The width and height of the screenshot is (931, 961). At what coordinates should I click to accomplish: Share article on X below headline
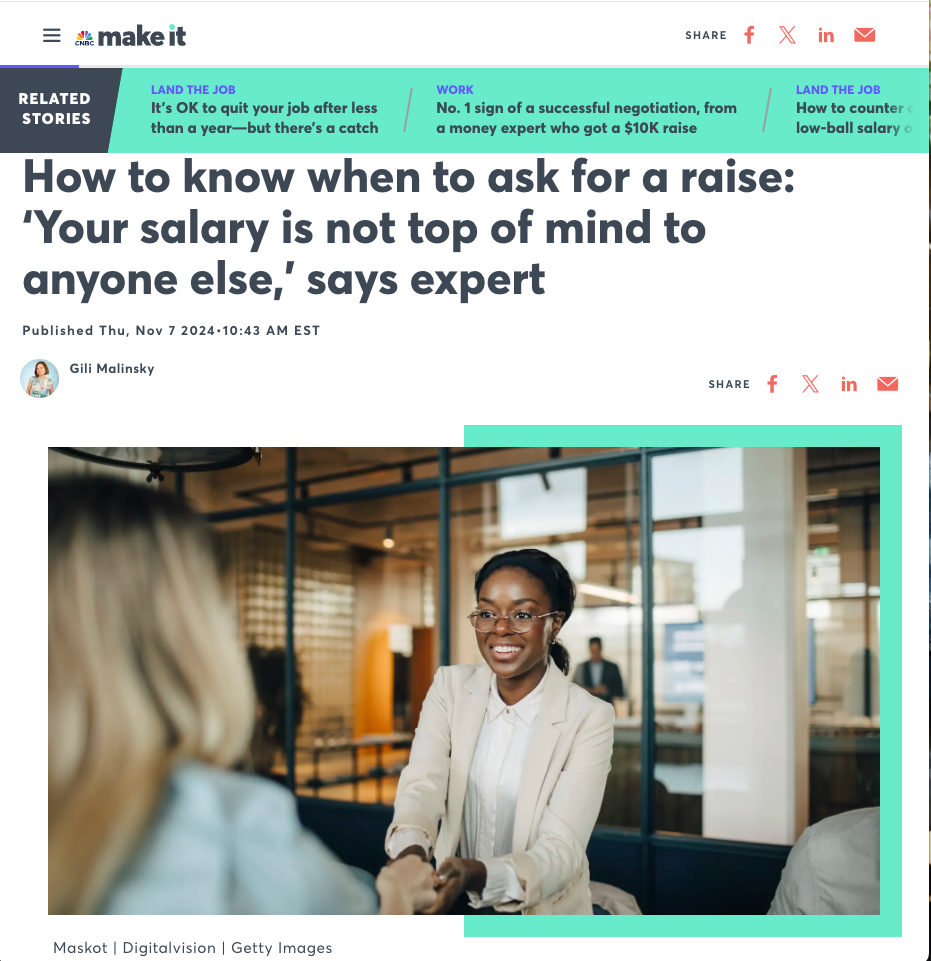pyautogui.click(x=810, y=384)
